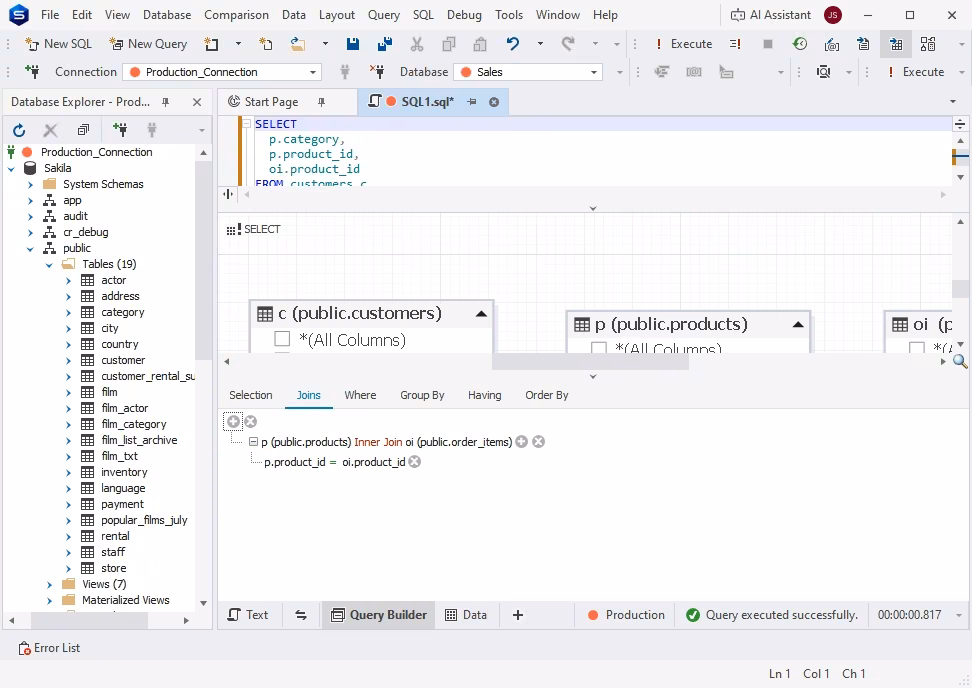
Task: Expand the System Schemas node
Action: (x=30, y=185)
